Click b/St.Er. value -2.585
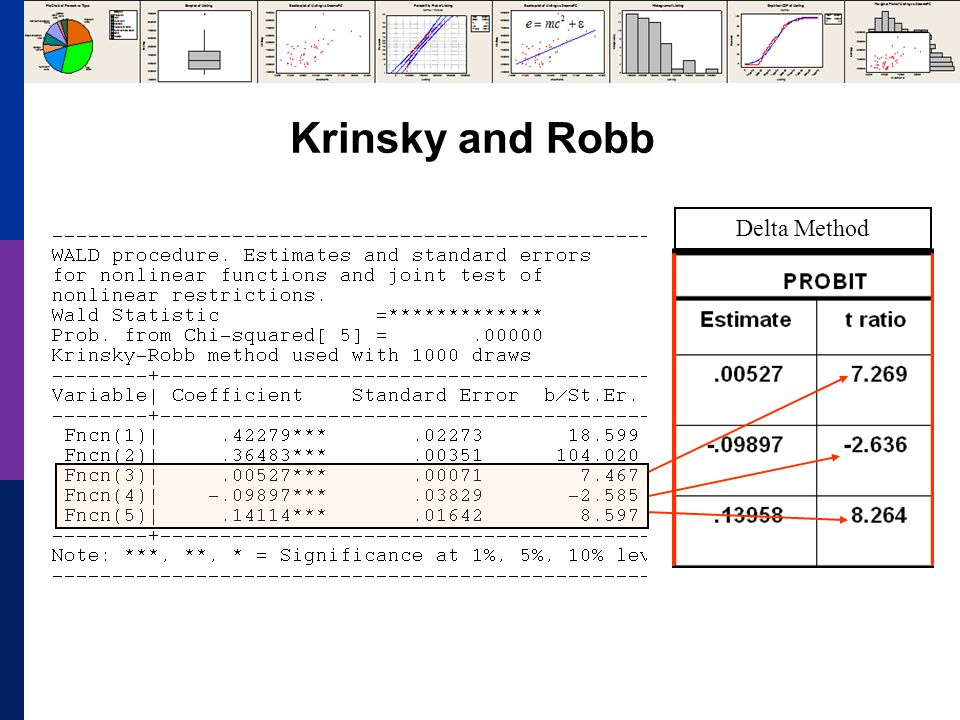Screen dimensions: 960x720 (604, 495)
